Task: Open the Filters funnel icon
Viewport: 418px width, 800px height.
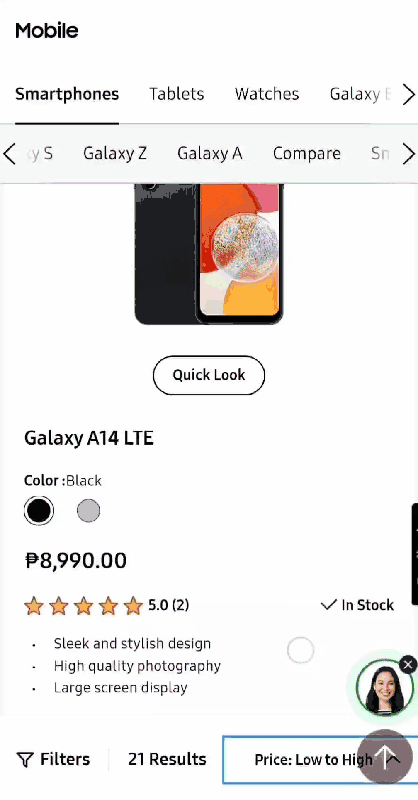Action: point(24,760)
